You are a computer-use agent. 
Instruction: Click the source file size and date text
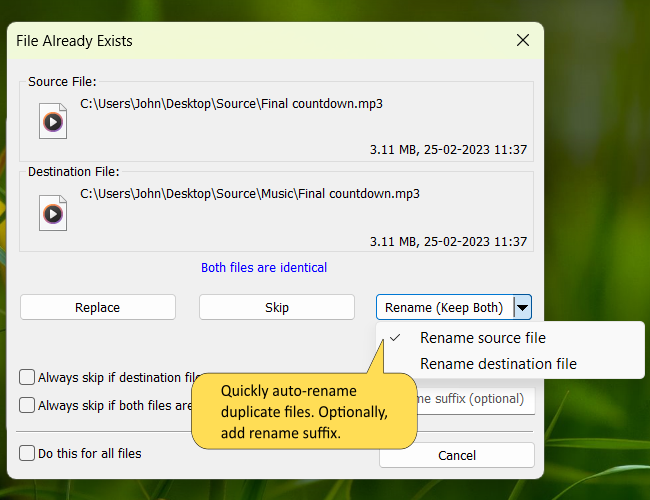pyautogui.click(x=447, y=150)
